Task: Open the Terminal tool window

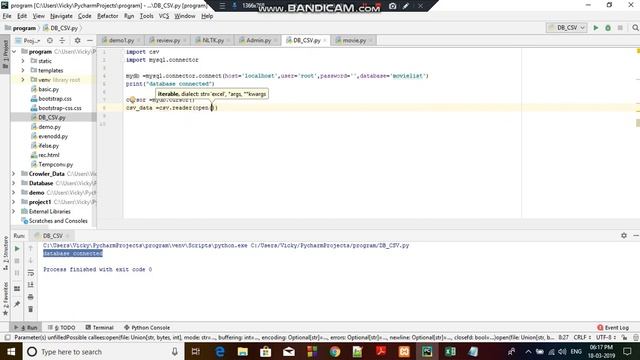Action: pyautogui.click(x=99, y=327)
